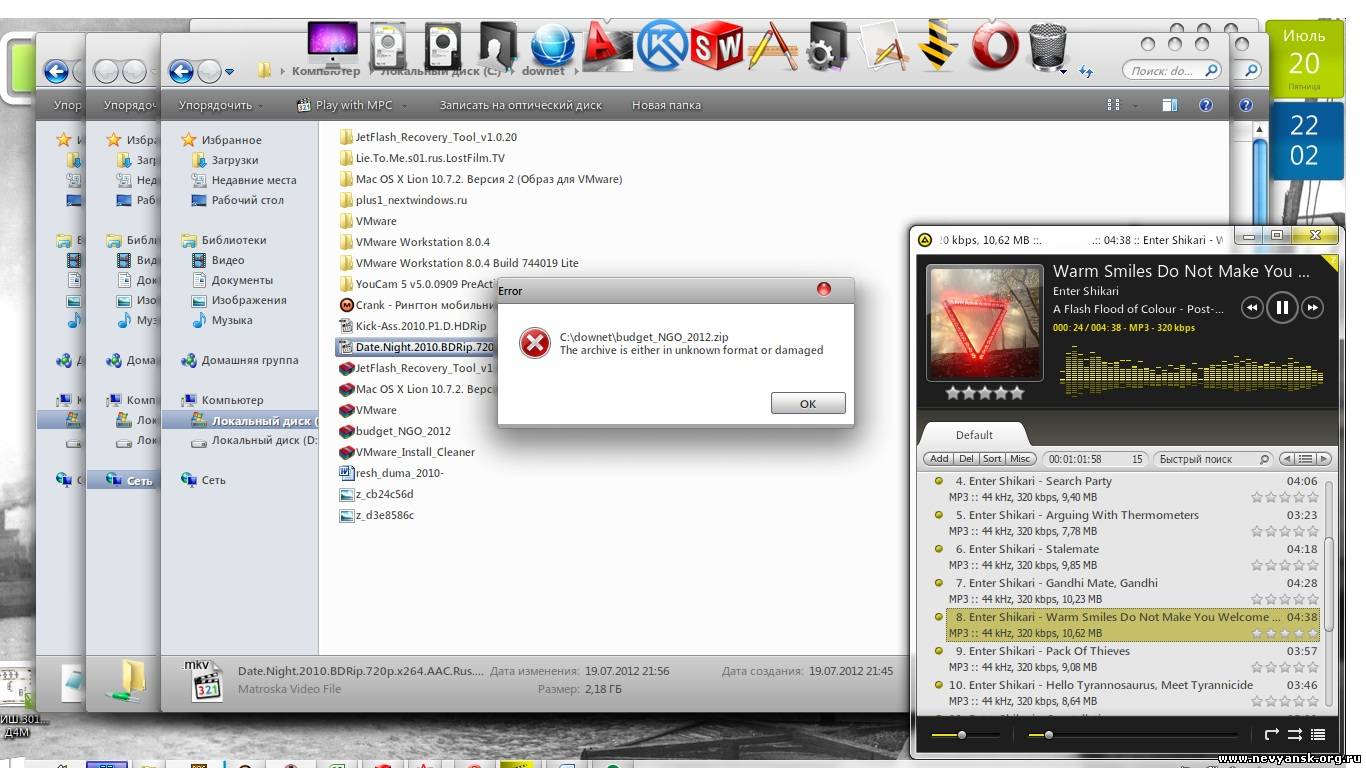The image size is (1366, 768).
Task: Click Записать на оптический диск
Action: pyautogui.click(x=521, y=105)
